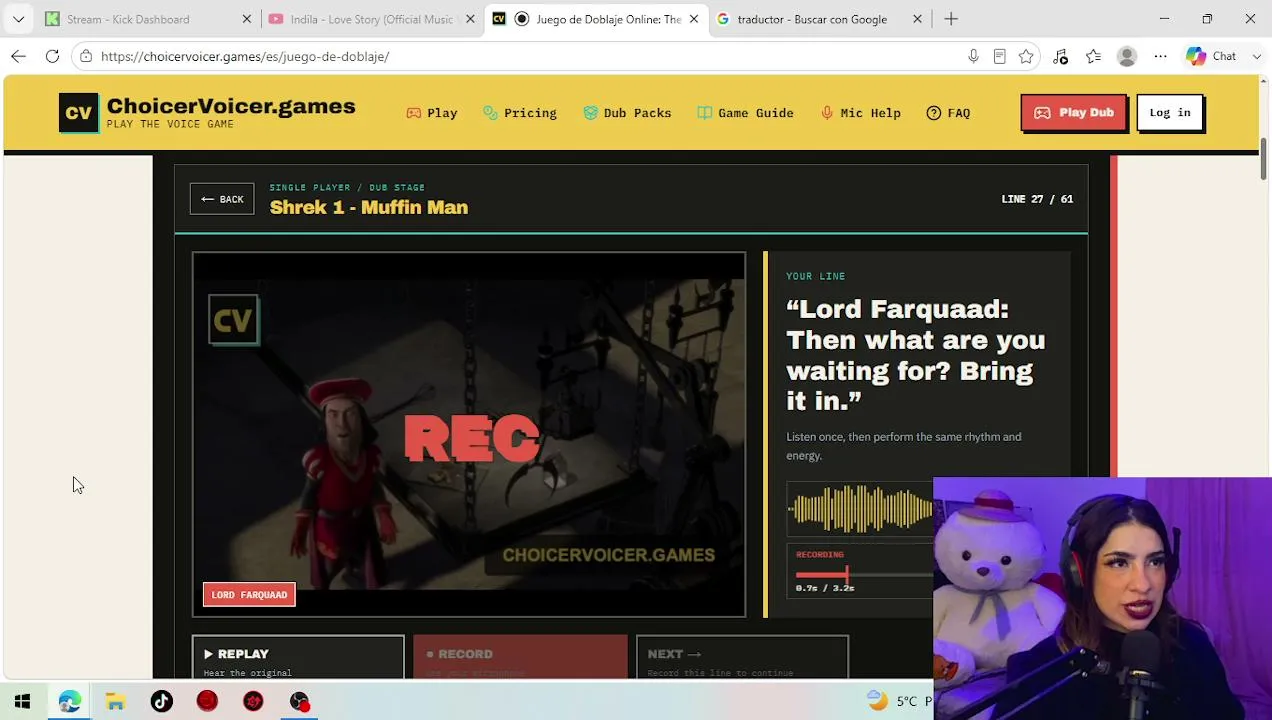This screenshot has height=720, width=1272.
Task: Go back with the BACK button
Action: (x=222, y=199)
